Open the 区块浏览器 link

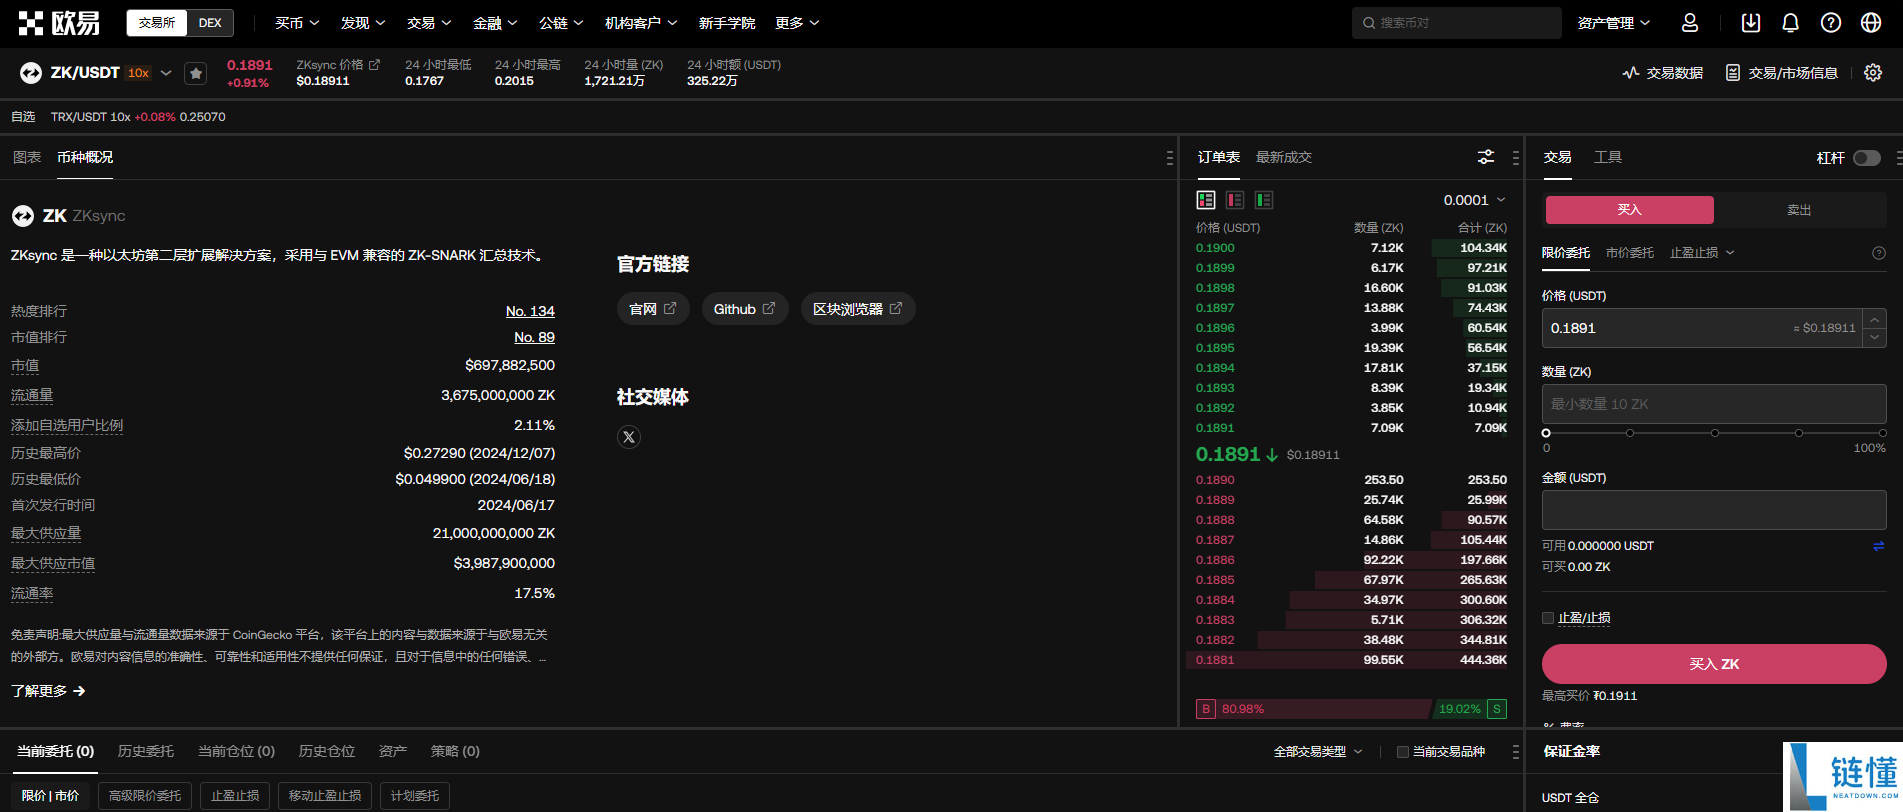point(858,309)
